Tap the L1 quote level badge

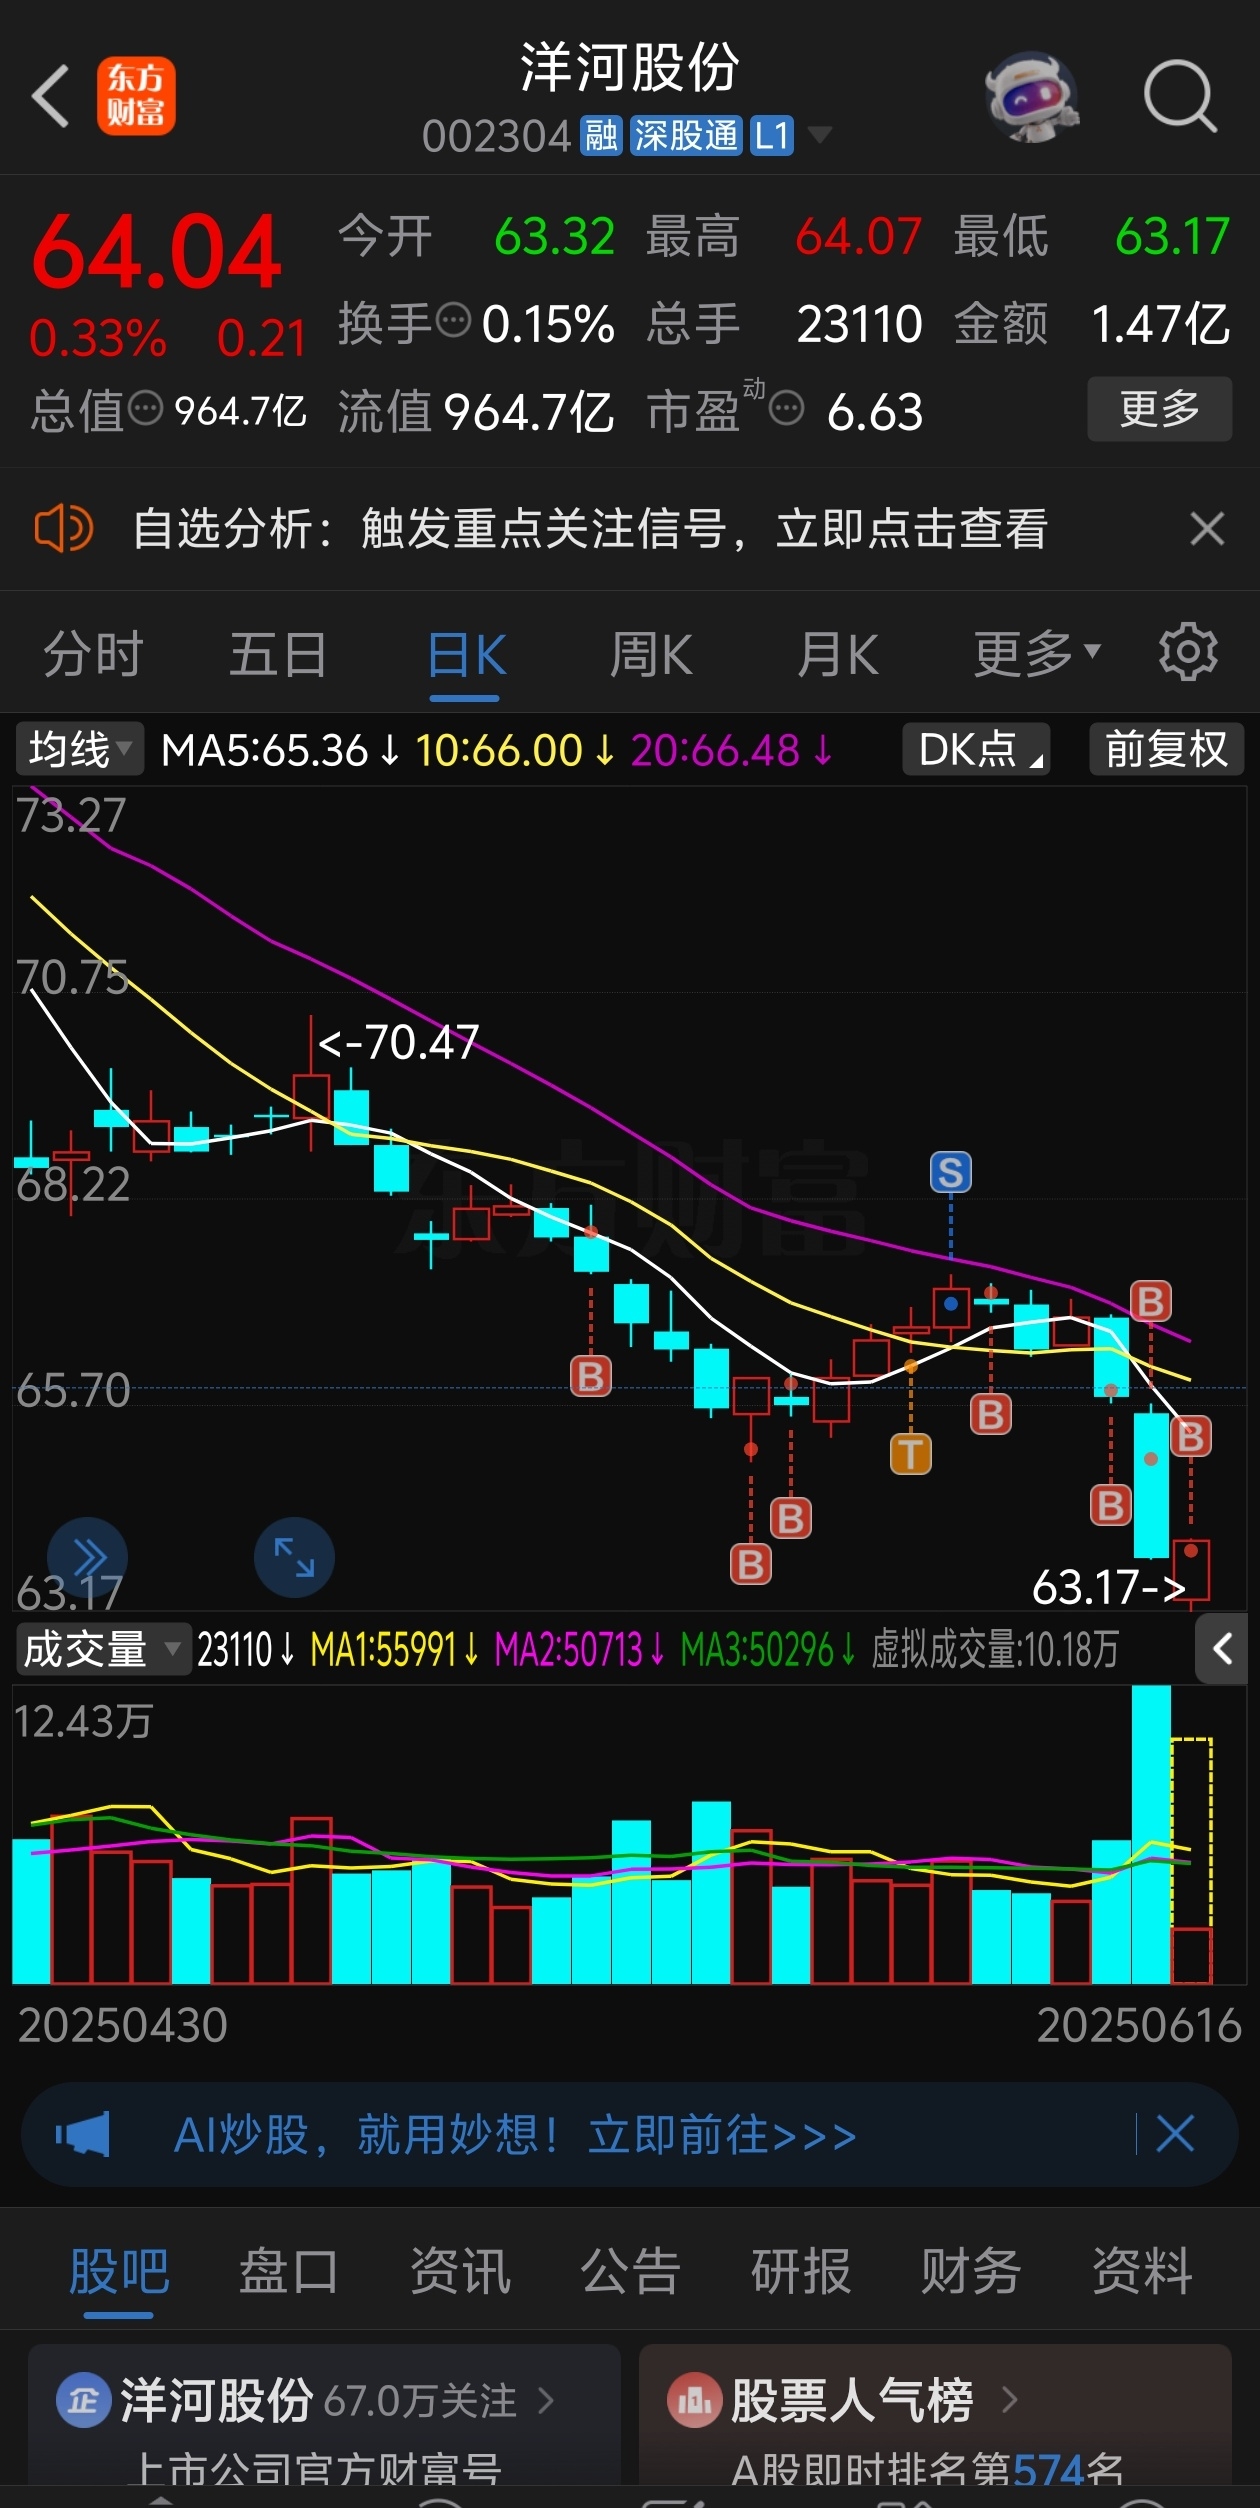pos(771,135)
